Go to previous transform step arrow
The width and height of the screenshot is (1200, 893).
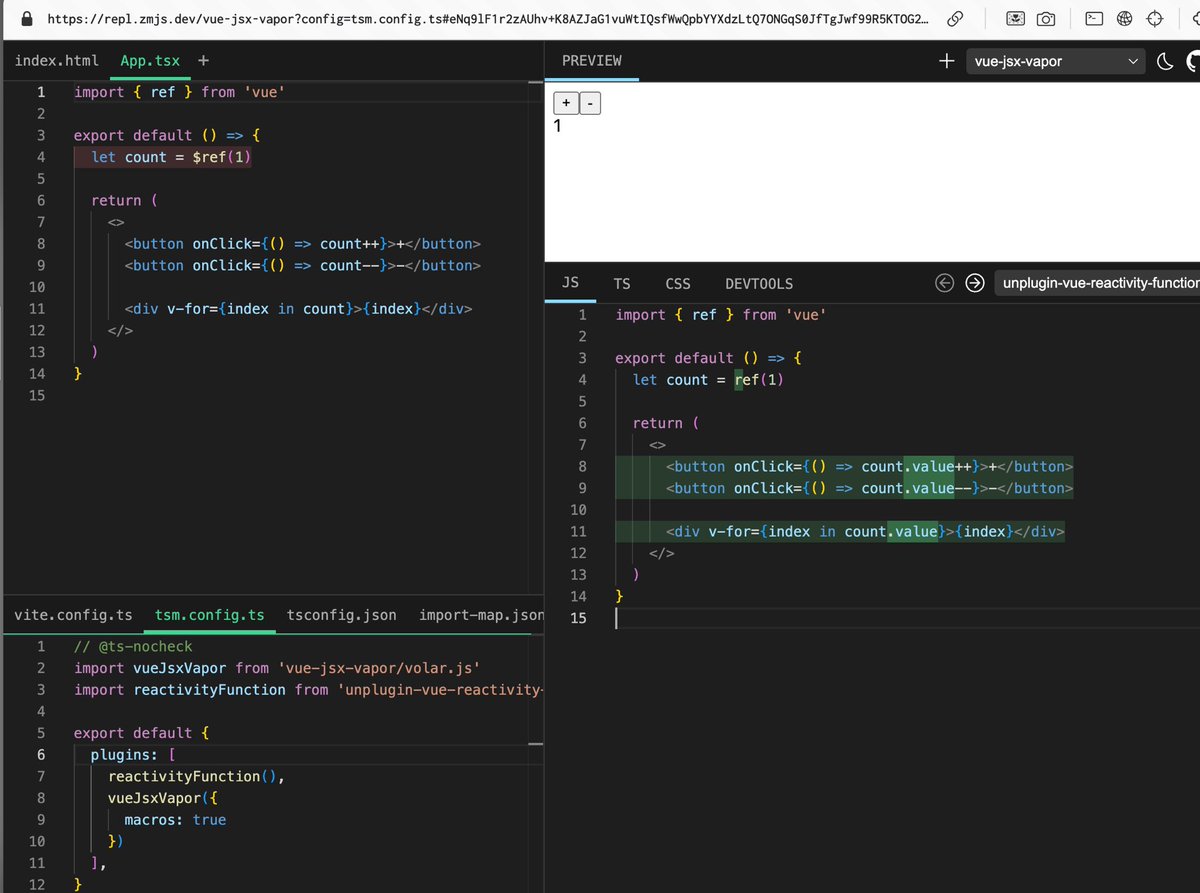click(944, 283)
